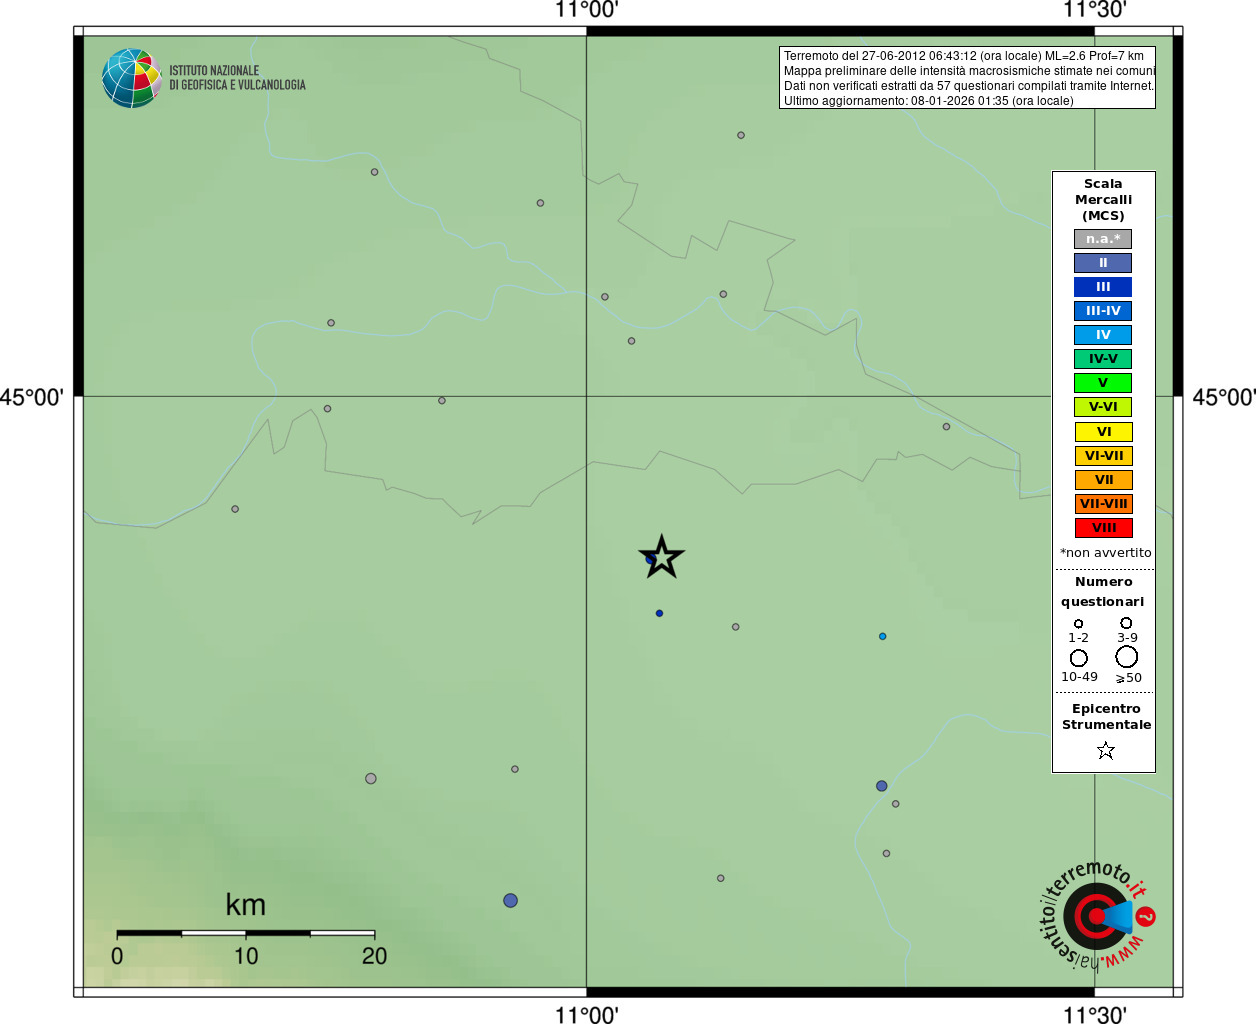1256x1024 pixels.
Task: Select the orange VII-VIII intensity swatch
Action: (x=1103, y=504)
